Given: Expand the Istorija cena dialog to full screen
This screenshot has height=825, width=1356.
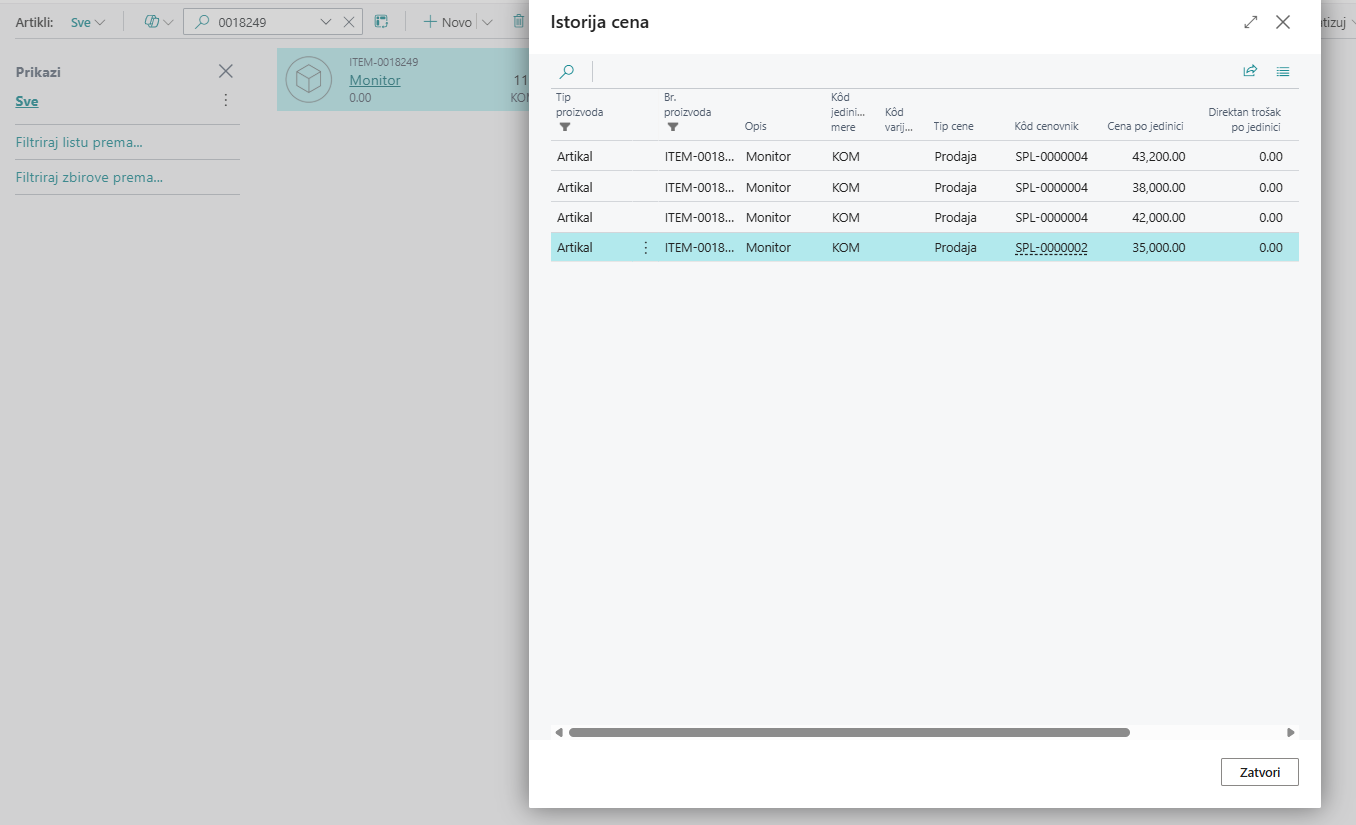Looking at the screenshot, I should (x=1250, y=22).
